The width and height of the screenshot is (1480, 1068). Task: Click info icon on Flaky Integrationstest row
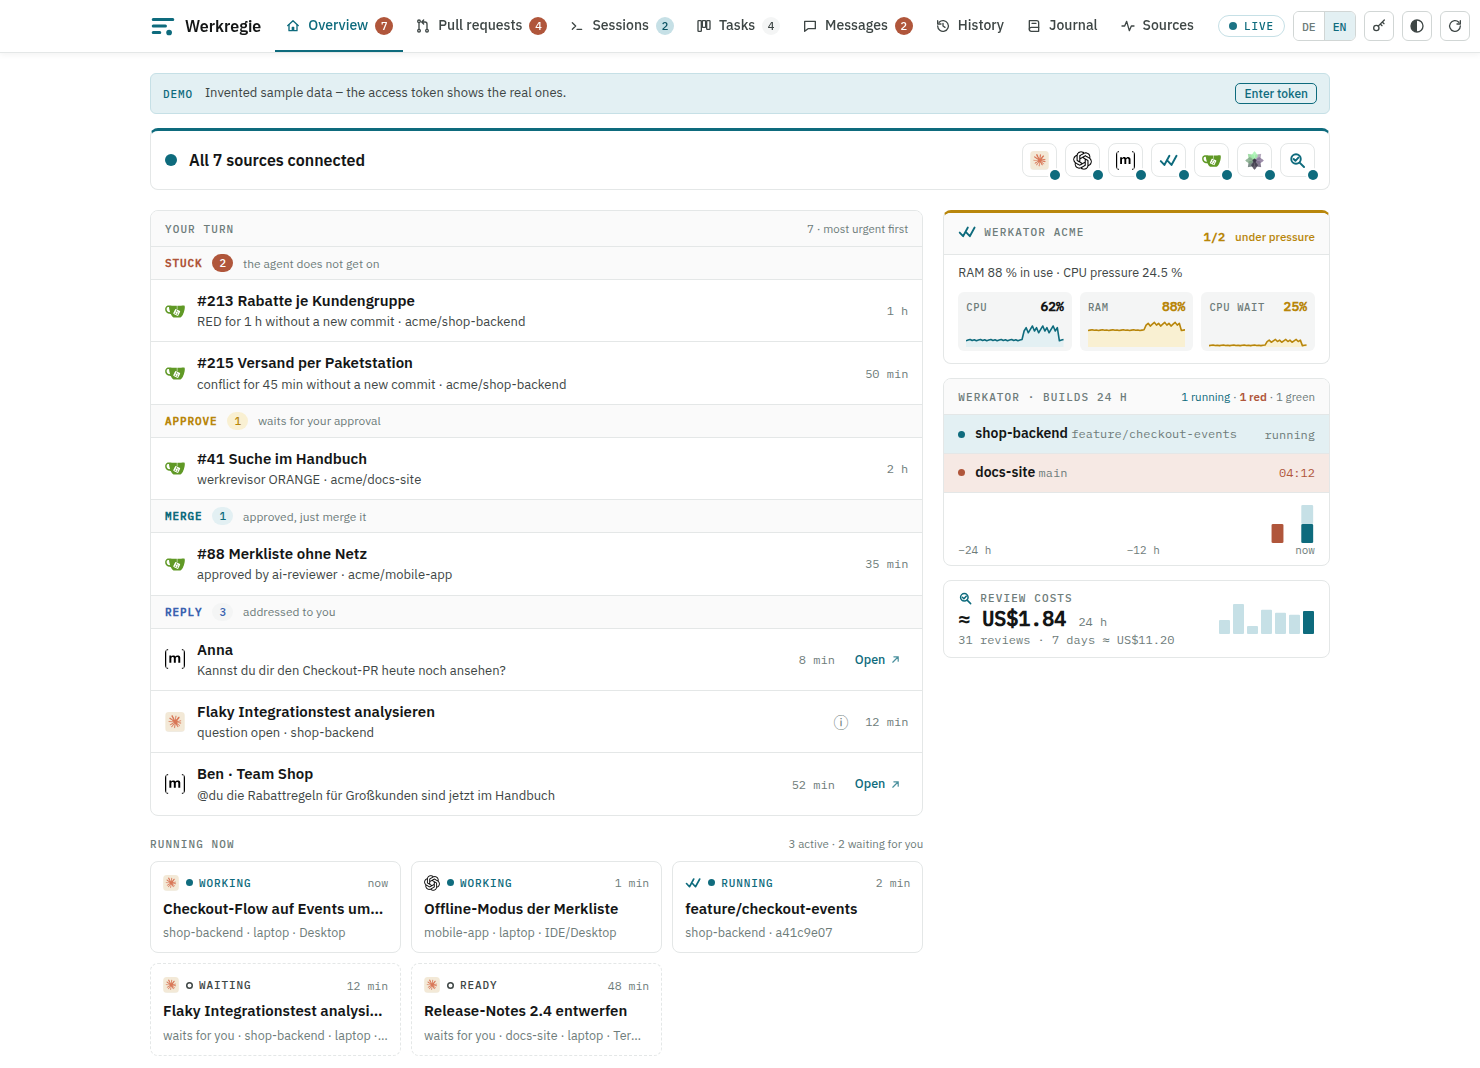[x=841, y=722]
